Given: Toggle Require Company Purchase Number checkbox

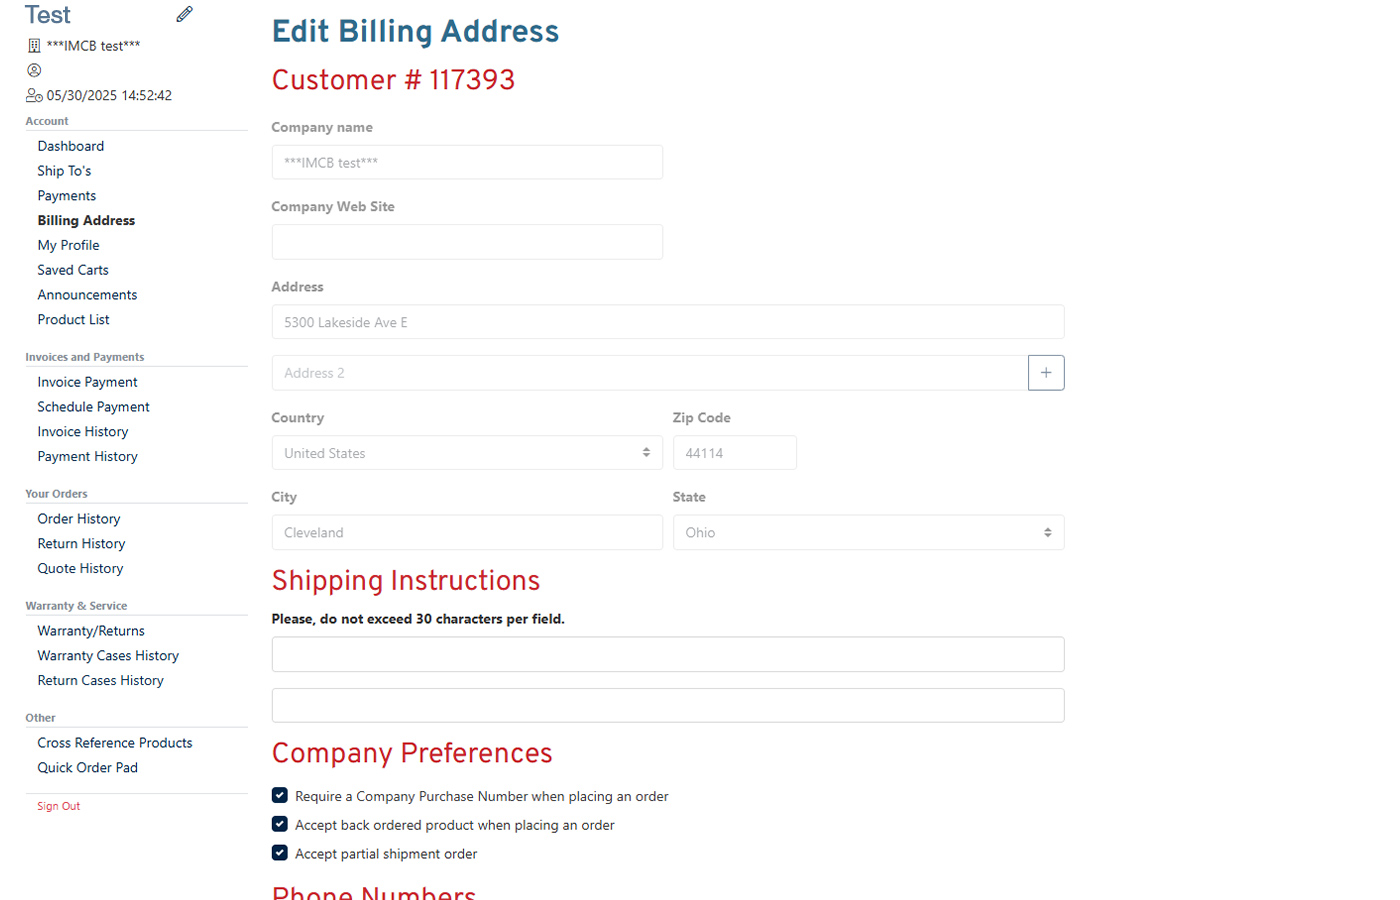Looking at the screenshot, I should point(280,796).
